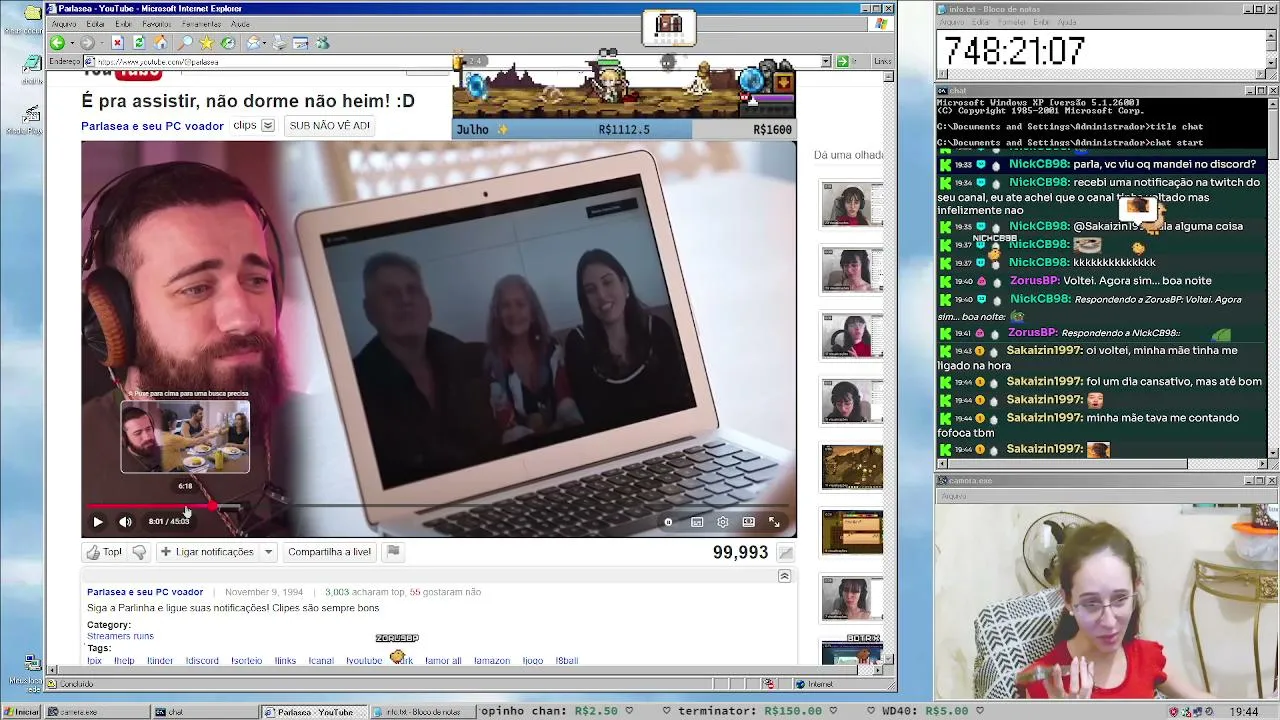This screenshot has height=720, width=1280.
Task: Stop loading the page
Action: [x=117, y=43]
